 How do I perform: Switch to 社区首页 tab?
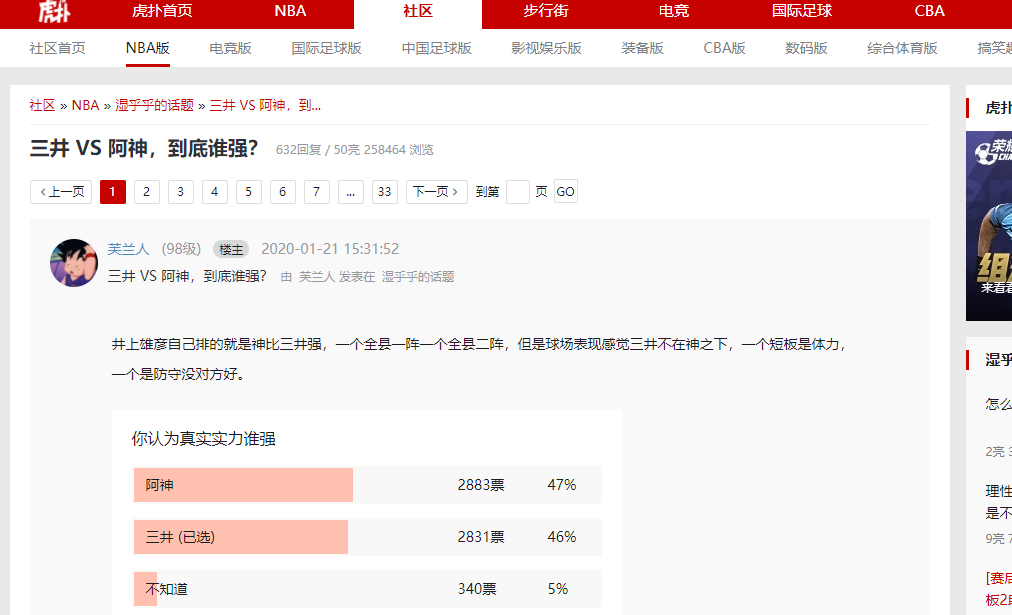tap(57, 48)
